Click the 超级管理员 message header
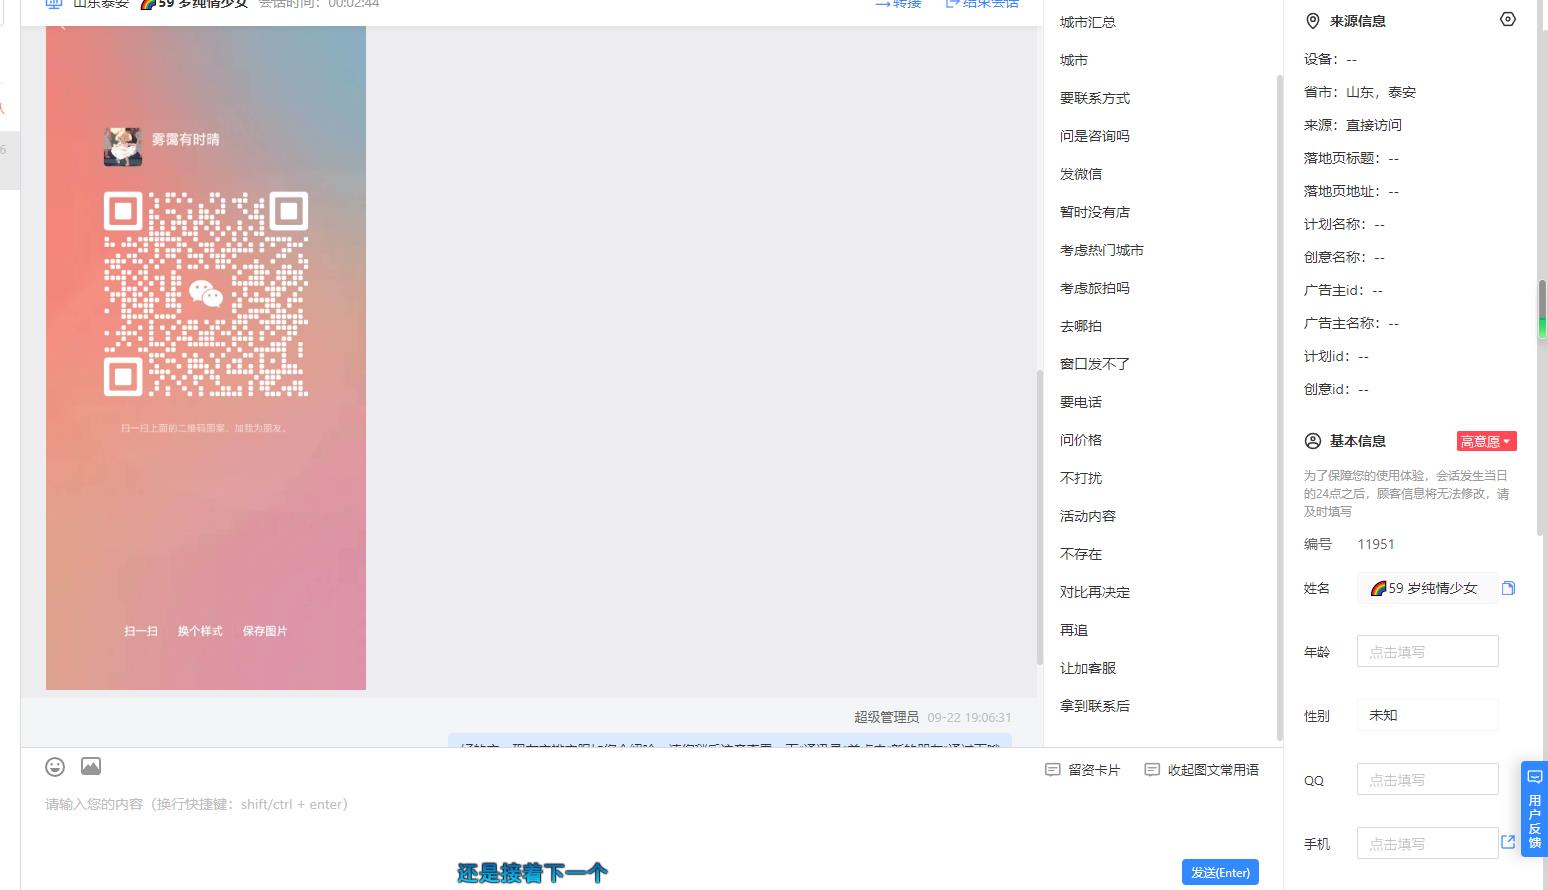The image size is (1548, 890). 932,717
